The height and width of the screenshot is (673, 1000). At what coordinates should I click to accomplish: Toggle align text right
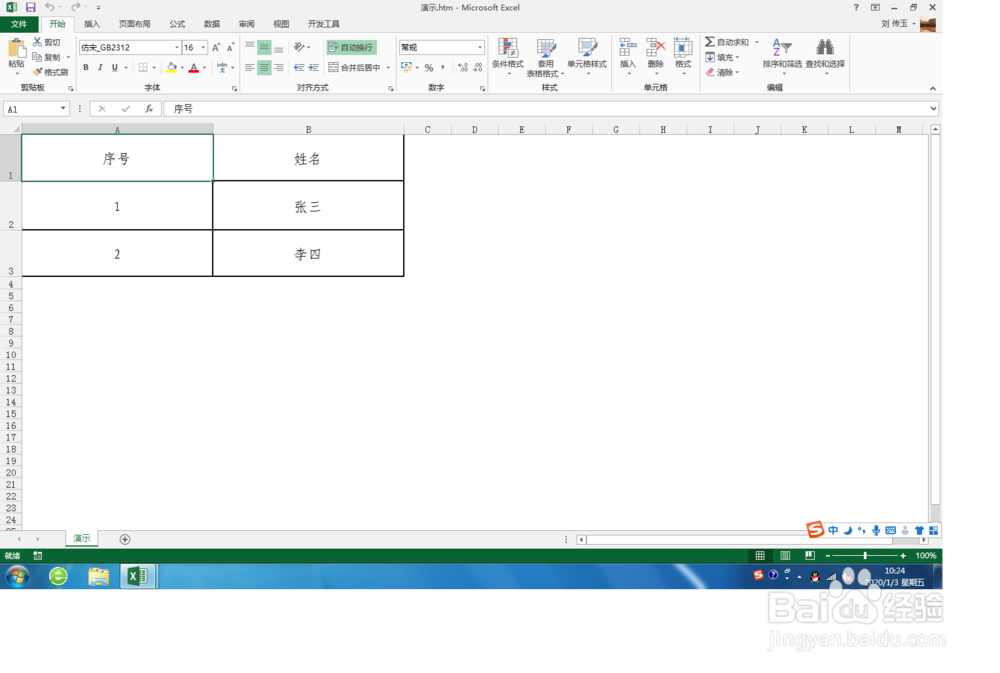(x=279, y=67)
